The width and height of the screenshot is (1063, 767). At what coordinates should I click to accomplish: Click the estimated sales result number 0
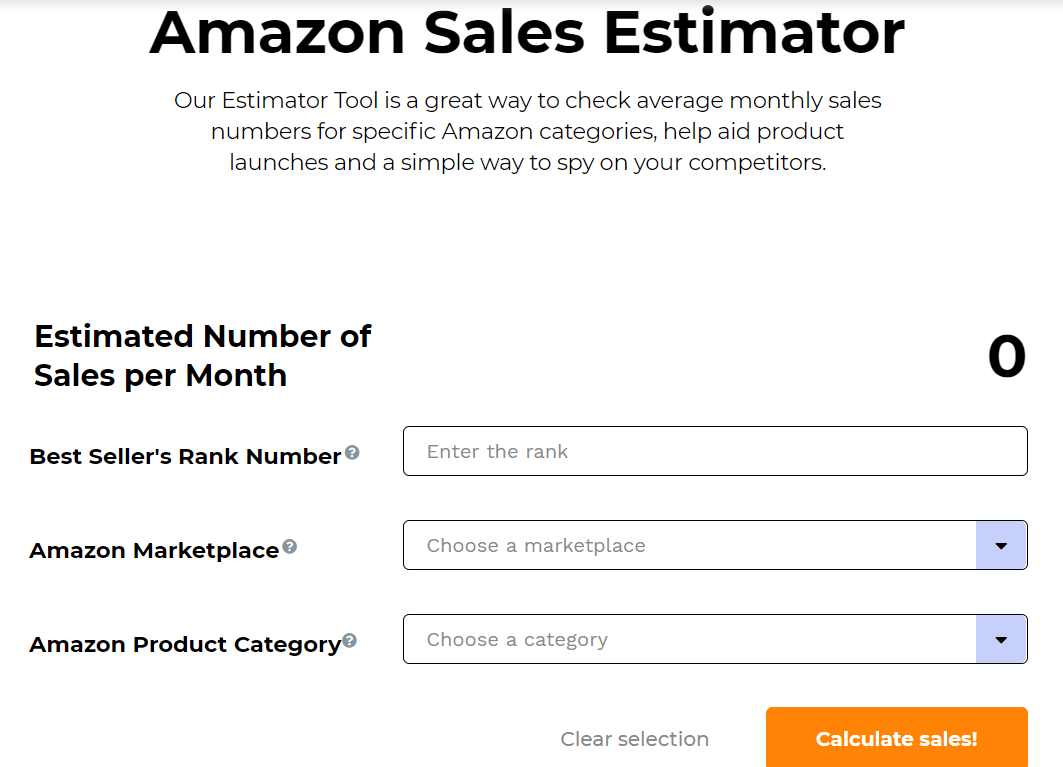(1007, 357)
